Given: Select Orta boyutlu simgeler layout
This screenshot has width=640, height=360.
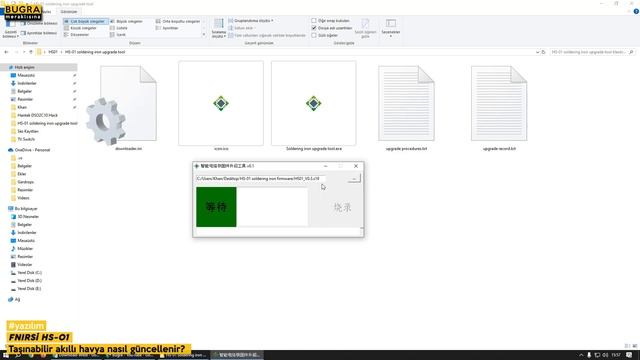Looking at the screenshot, I should [178, 21].
